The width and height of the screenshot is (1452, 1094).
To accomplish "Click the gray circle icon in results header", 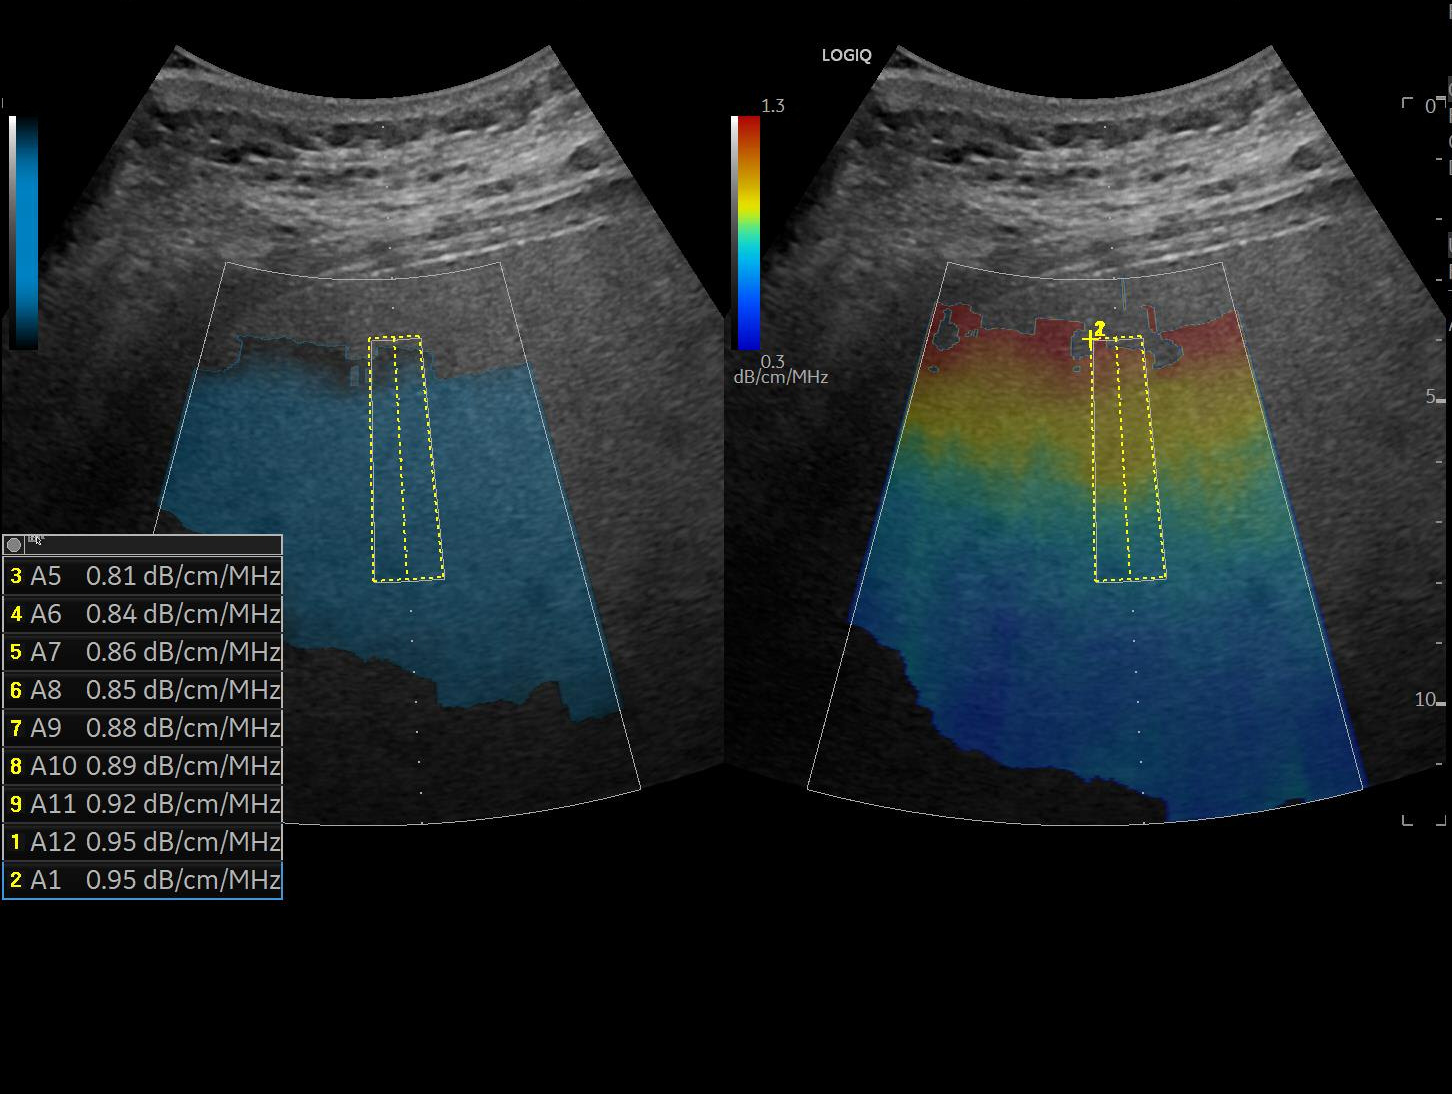I will (14, 545).
